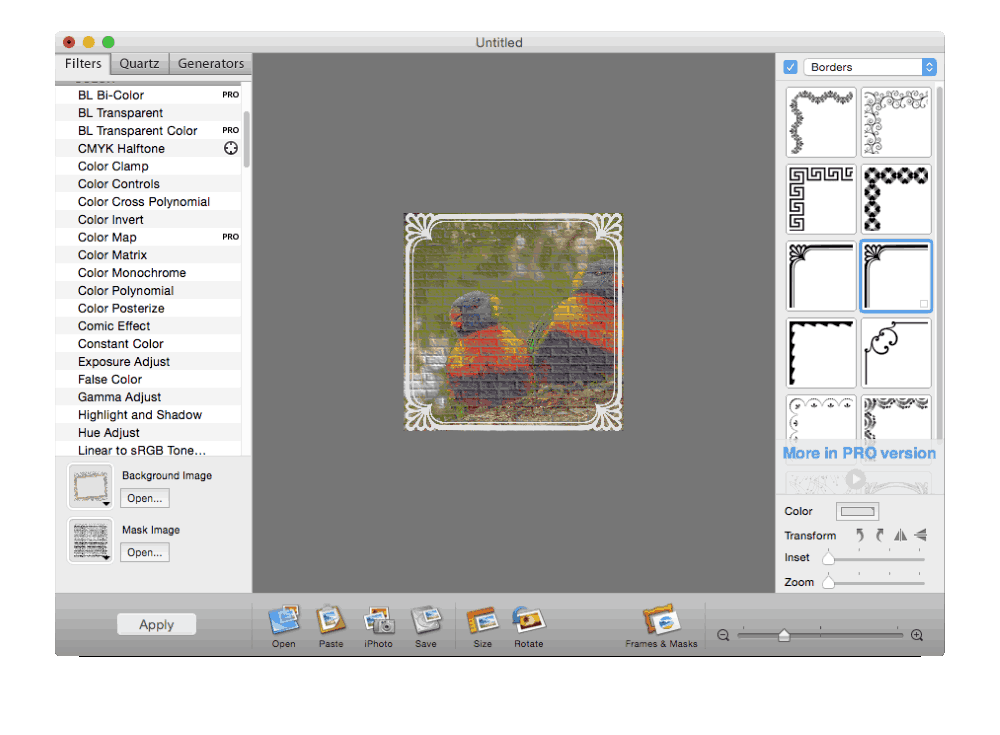Open an image file via toolbar
Image resolution: width=1000 pixels, height=735 pixels.
284,626
